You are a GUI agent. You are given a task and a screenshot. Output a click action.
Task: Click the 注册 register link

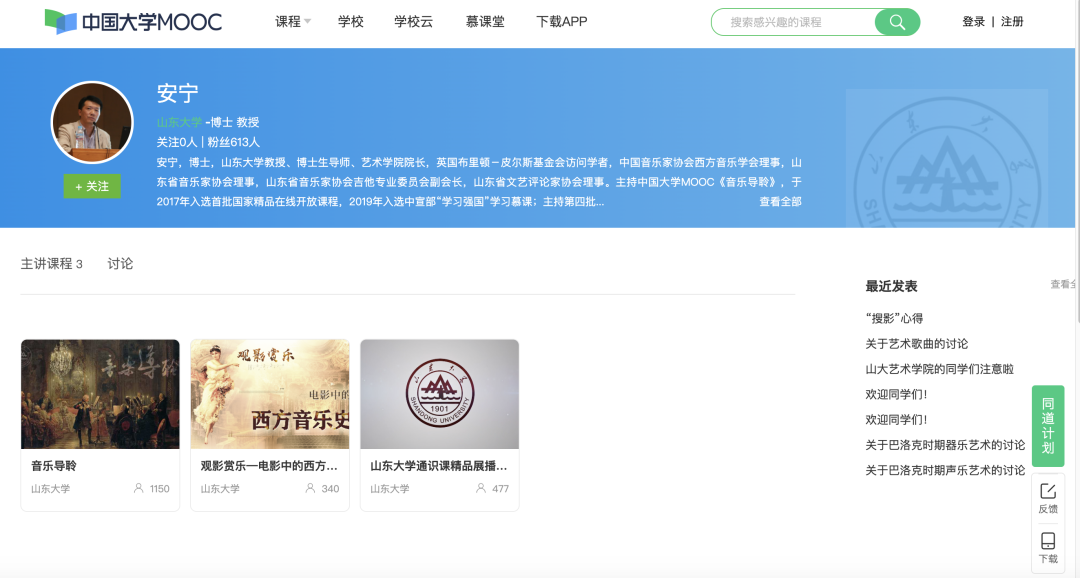click(x=1011, y=21)
